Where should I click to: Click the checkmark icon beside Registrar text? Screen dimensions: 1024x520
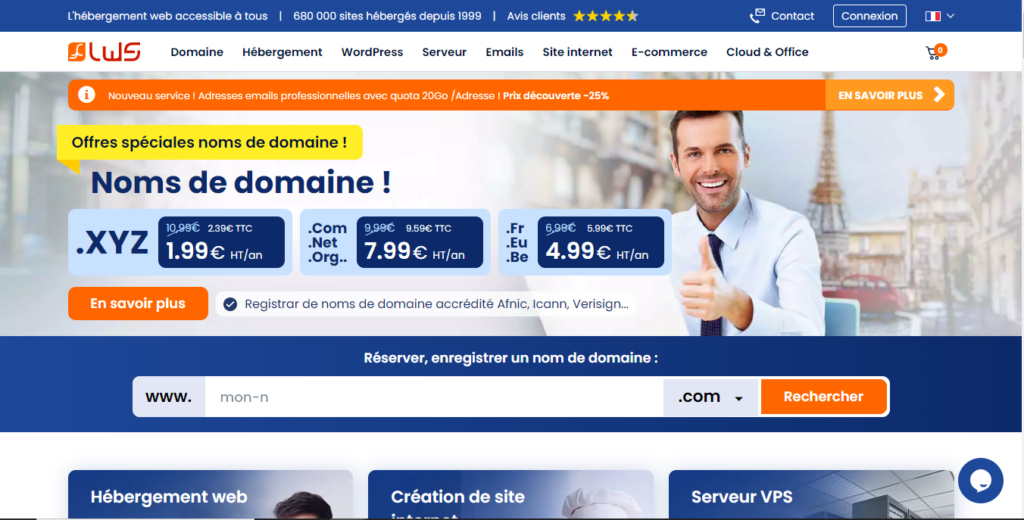230,304
